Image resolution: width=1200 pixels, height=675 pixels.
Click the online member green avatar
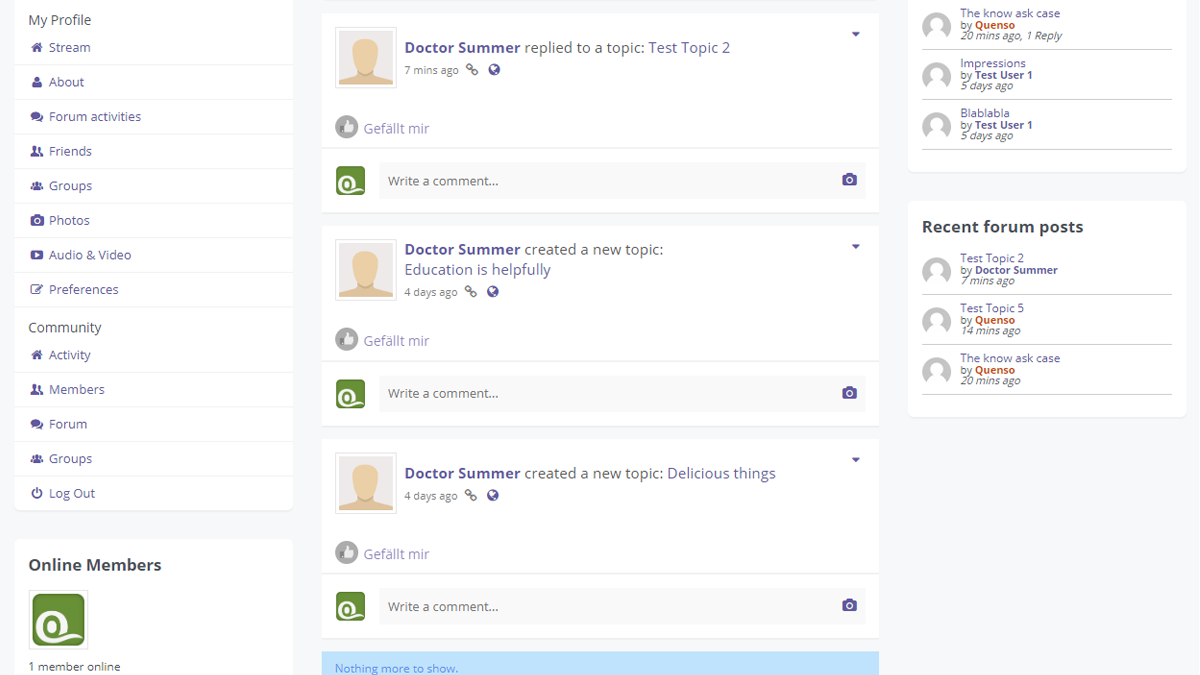58,619
